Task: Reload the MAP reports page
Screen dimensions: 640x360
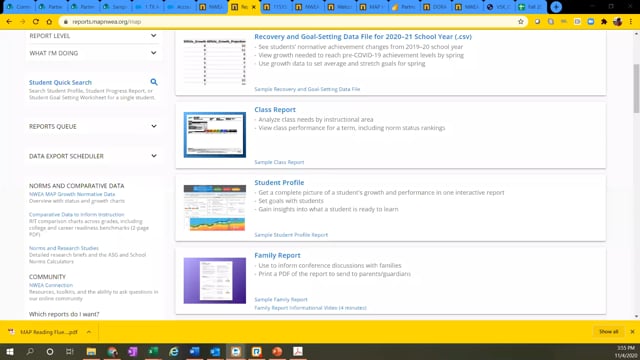Action: pos(36,22)
